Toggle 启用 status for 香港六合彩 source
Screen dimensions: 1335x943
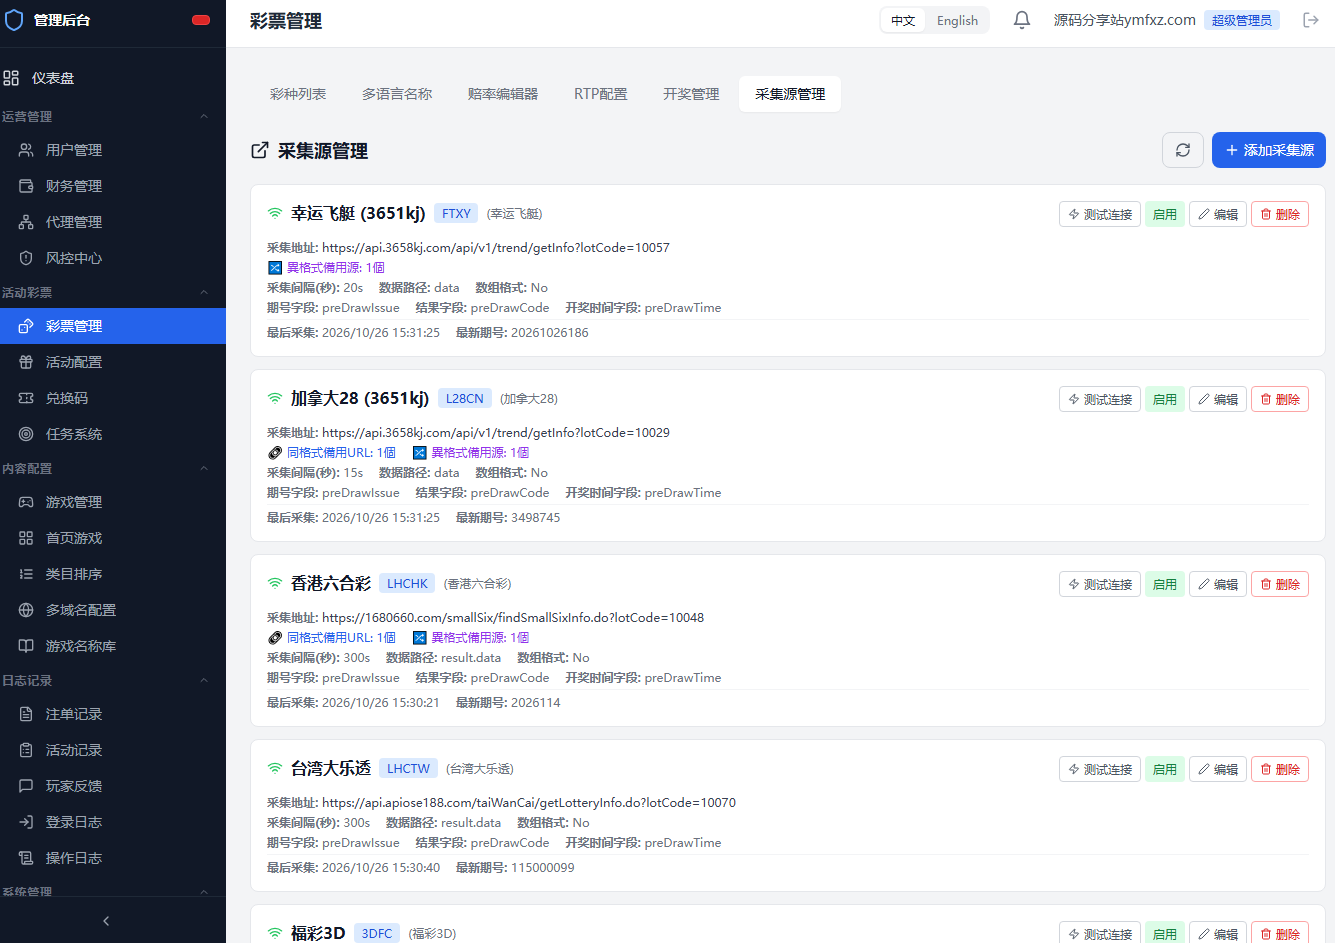(x=1165, y=584)
